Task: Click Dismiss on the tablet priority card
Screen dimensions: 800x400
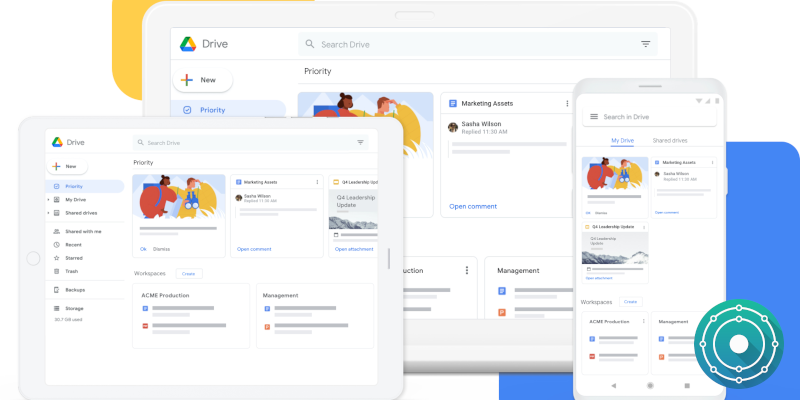Action: pos(161,249)
